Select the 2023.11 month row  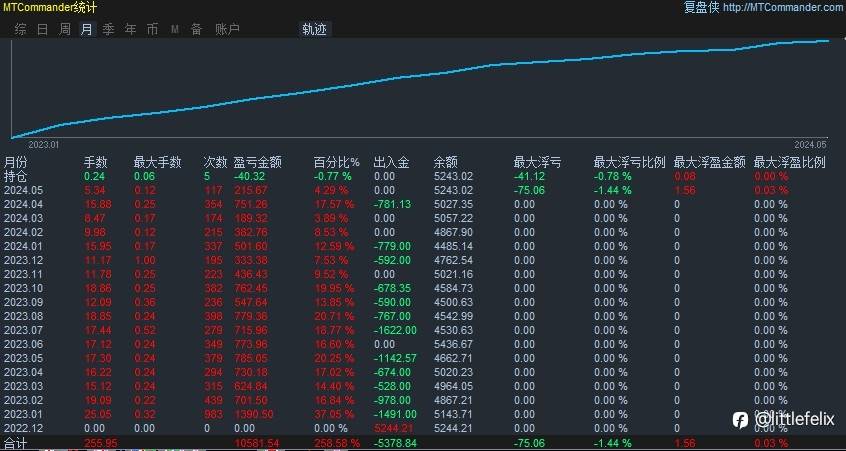point(423,274)
